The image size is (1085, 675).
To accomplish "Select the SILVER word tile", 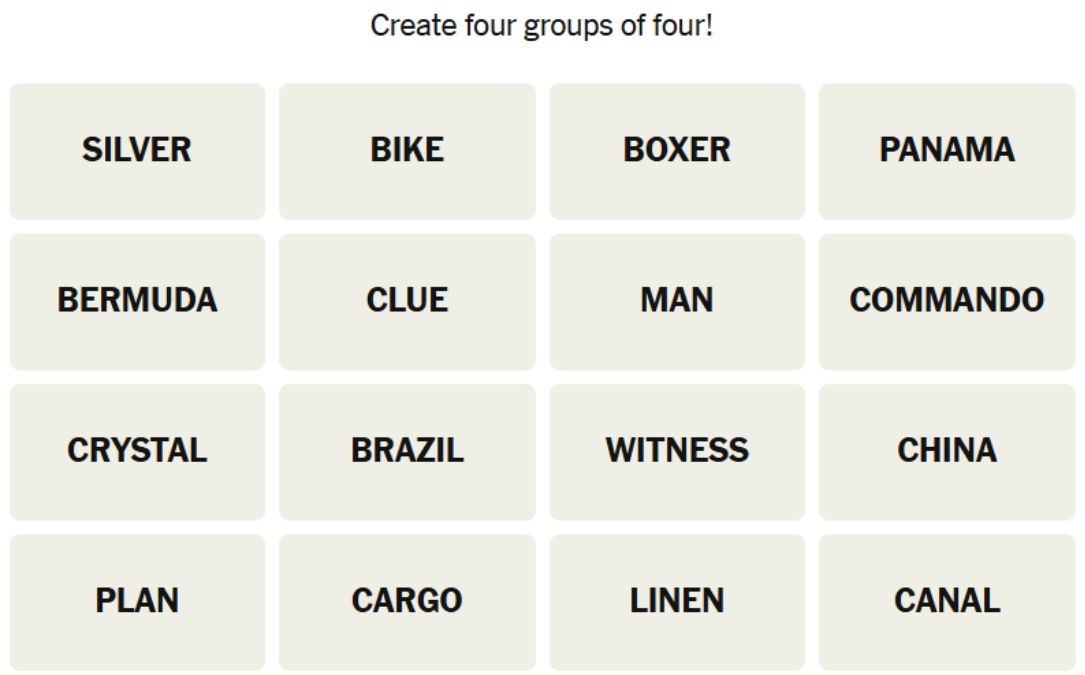I will (x=137, y=151).
